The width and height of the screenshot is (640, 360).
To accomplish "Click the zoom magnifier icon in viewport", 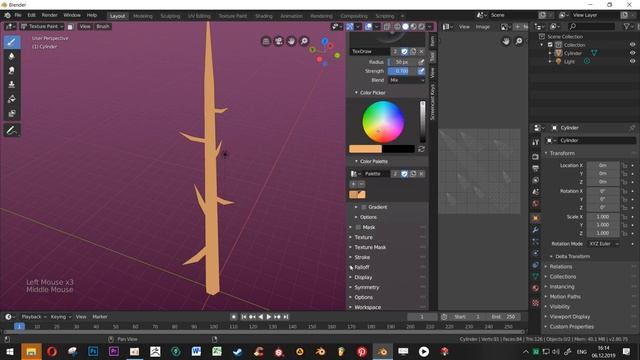I will click(304, 41).
